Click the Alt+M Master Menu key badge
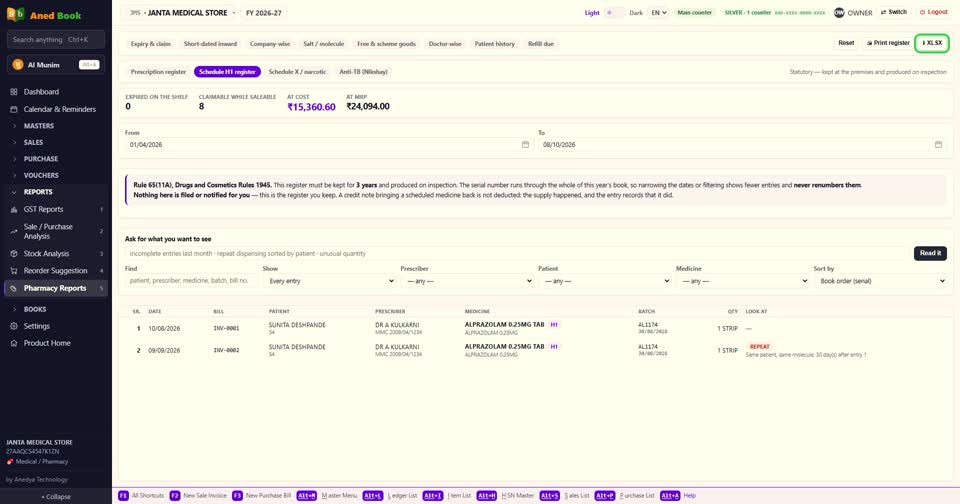The height and width of the screenshot is (504, 960). coord(307,495)
